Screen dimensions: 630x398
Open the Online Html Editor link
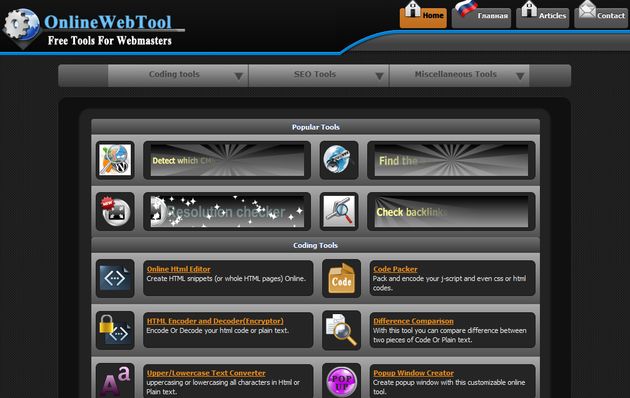[178, 269]
